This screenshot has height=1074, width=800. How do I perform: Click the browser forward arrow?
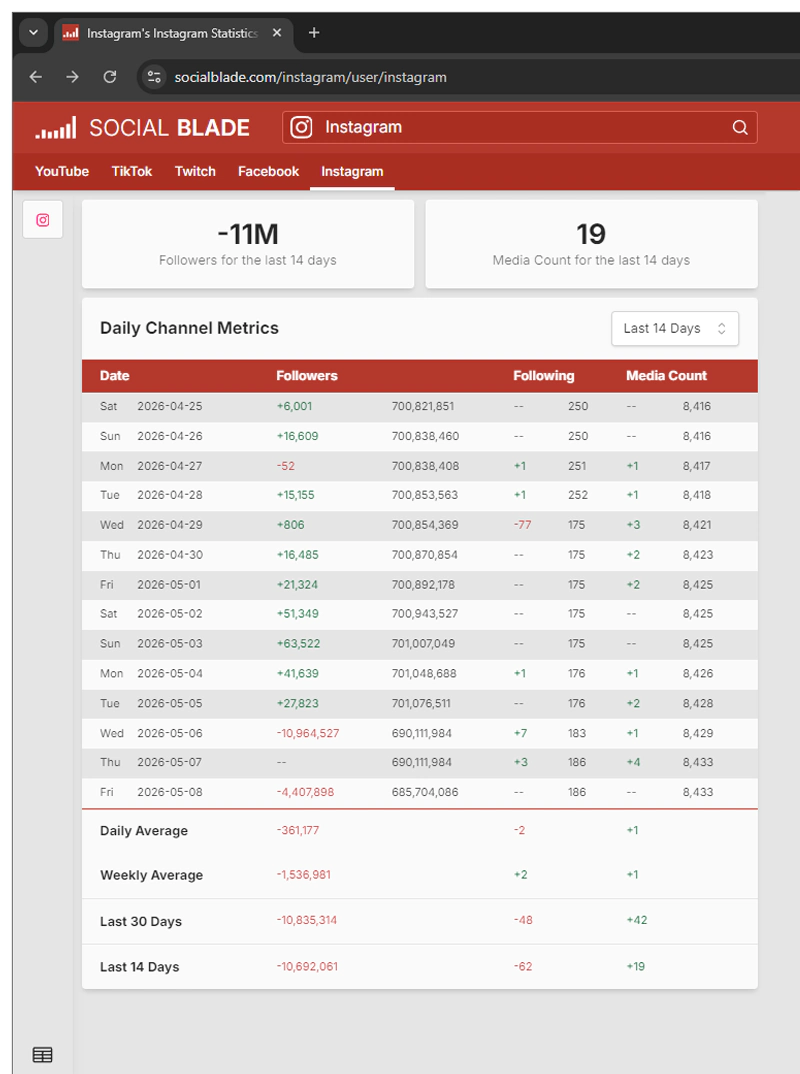pos(72,77)
